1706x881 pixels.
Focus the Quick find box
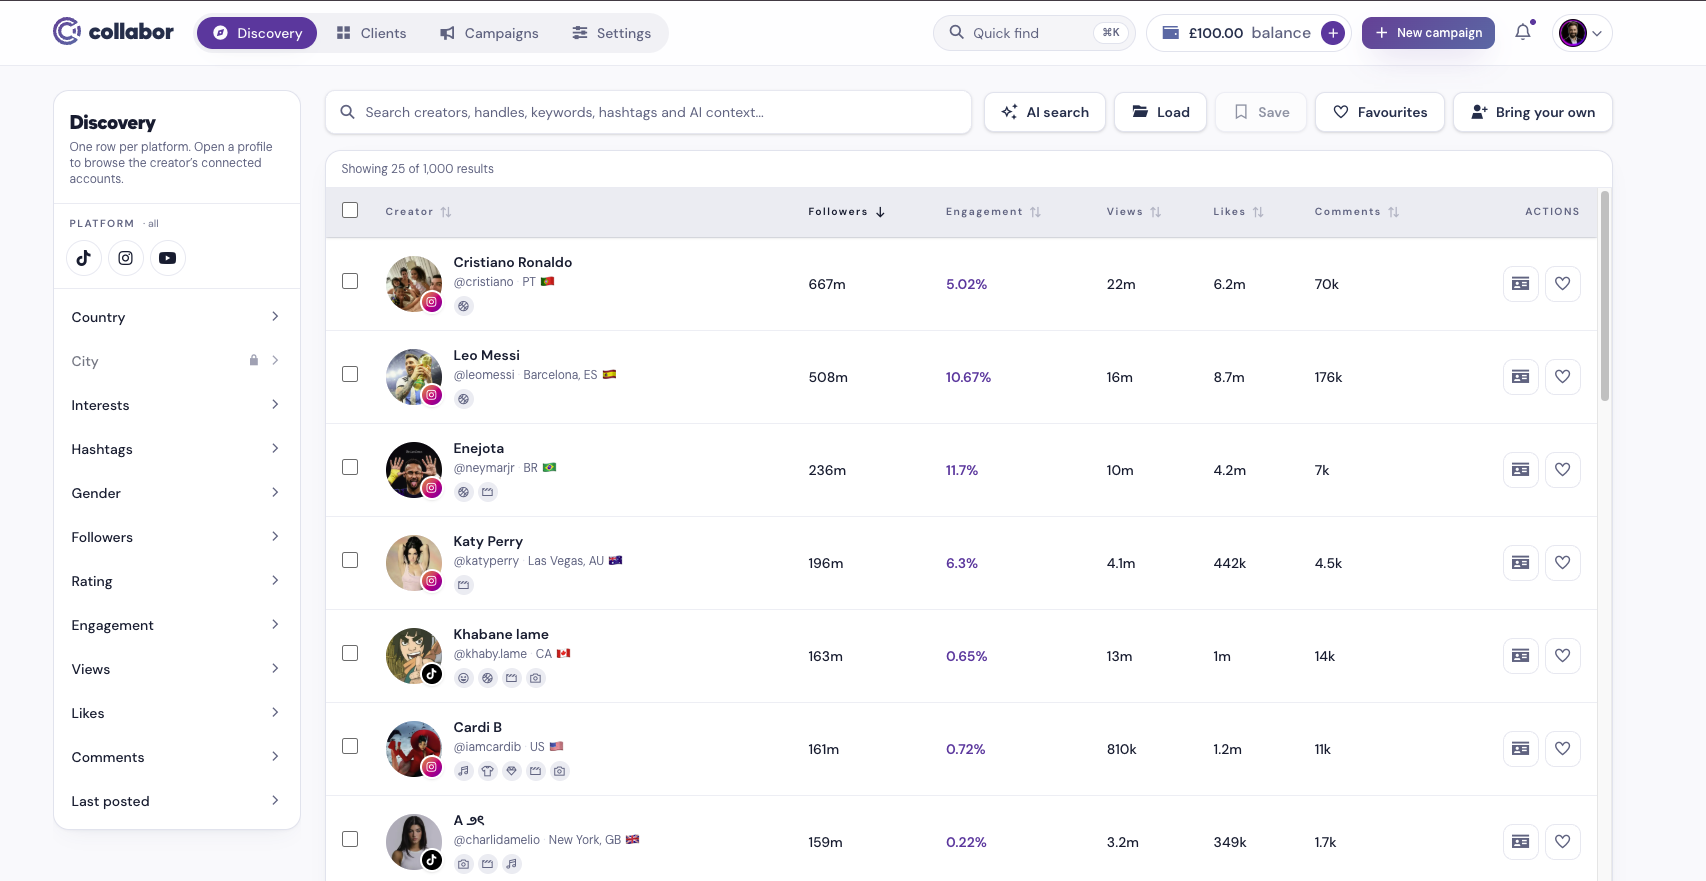1034,33
